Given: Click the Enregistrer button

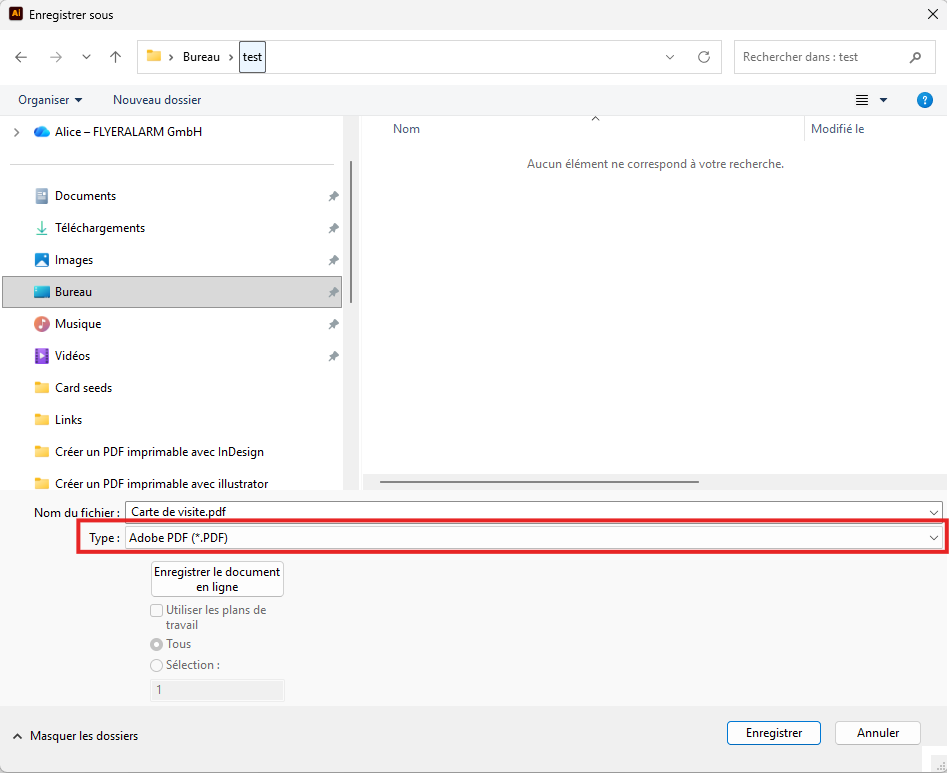Looking at the screenshot, I should click(x=773, y=733).
